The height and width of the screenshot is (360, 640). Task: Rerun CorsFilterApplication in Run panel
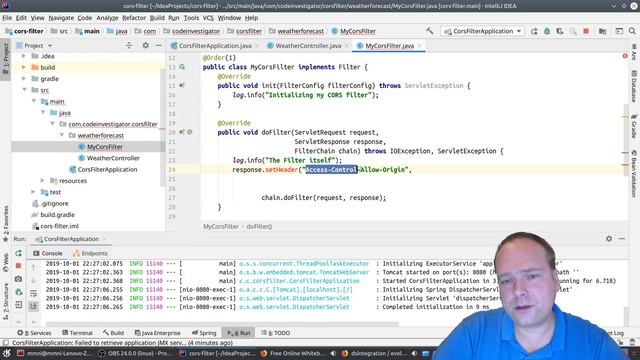click(18, 253)
